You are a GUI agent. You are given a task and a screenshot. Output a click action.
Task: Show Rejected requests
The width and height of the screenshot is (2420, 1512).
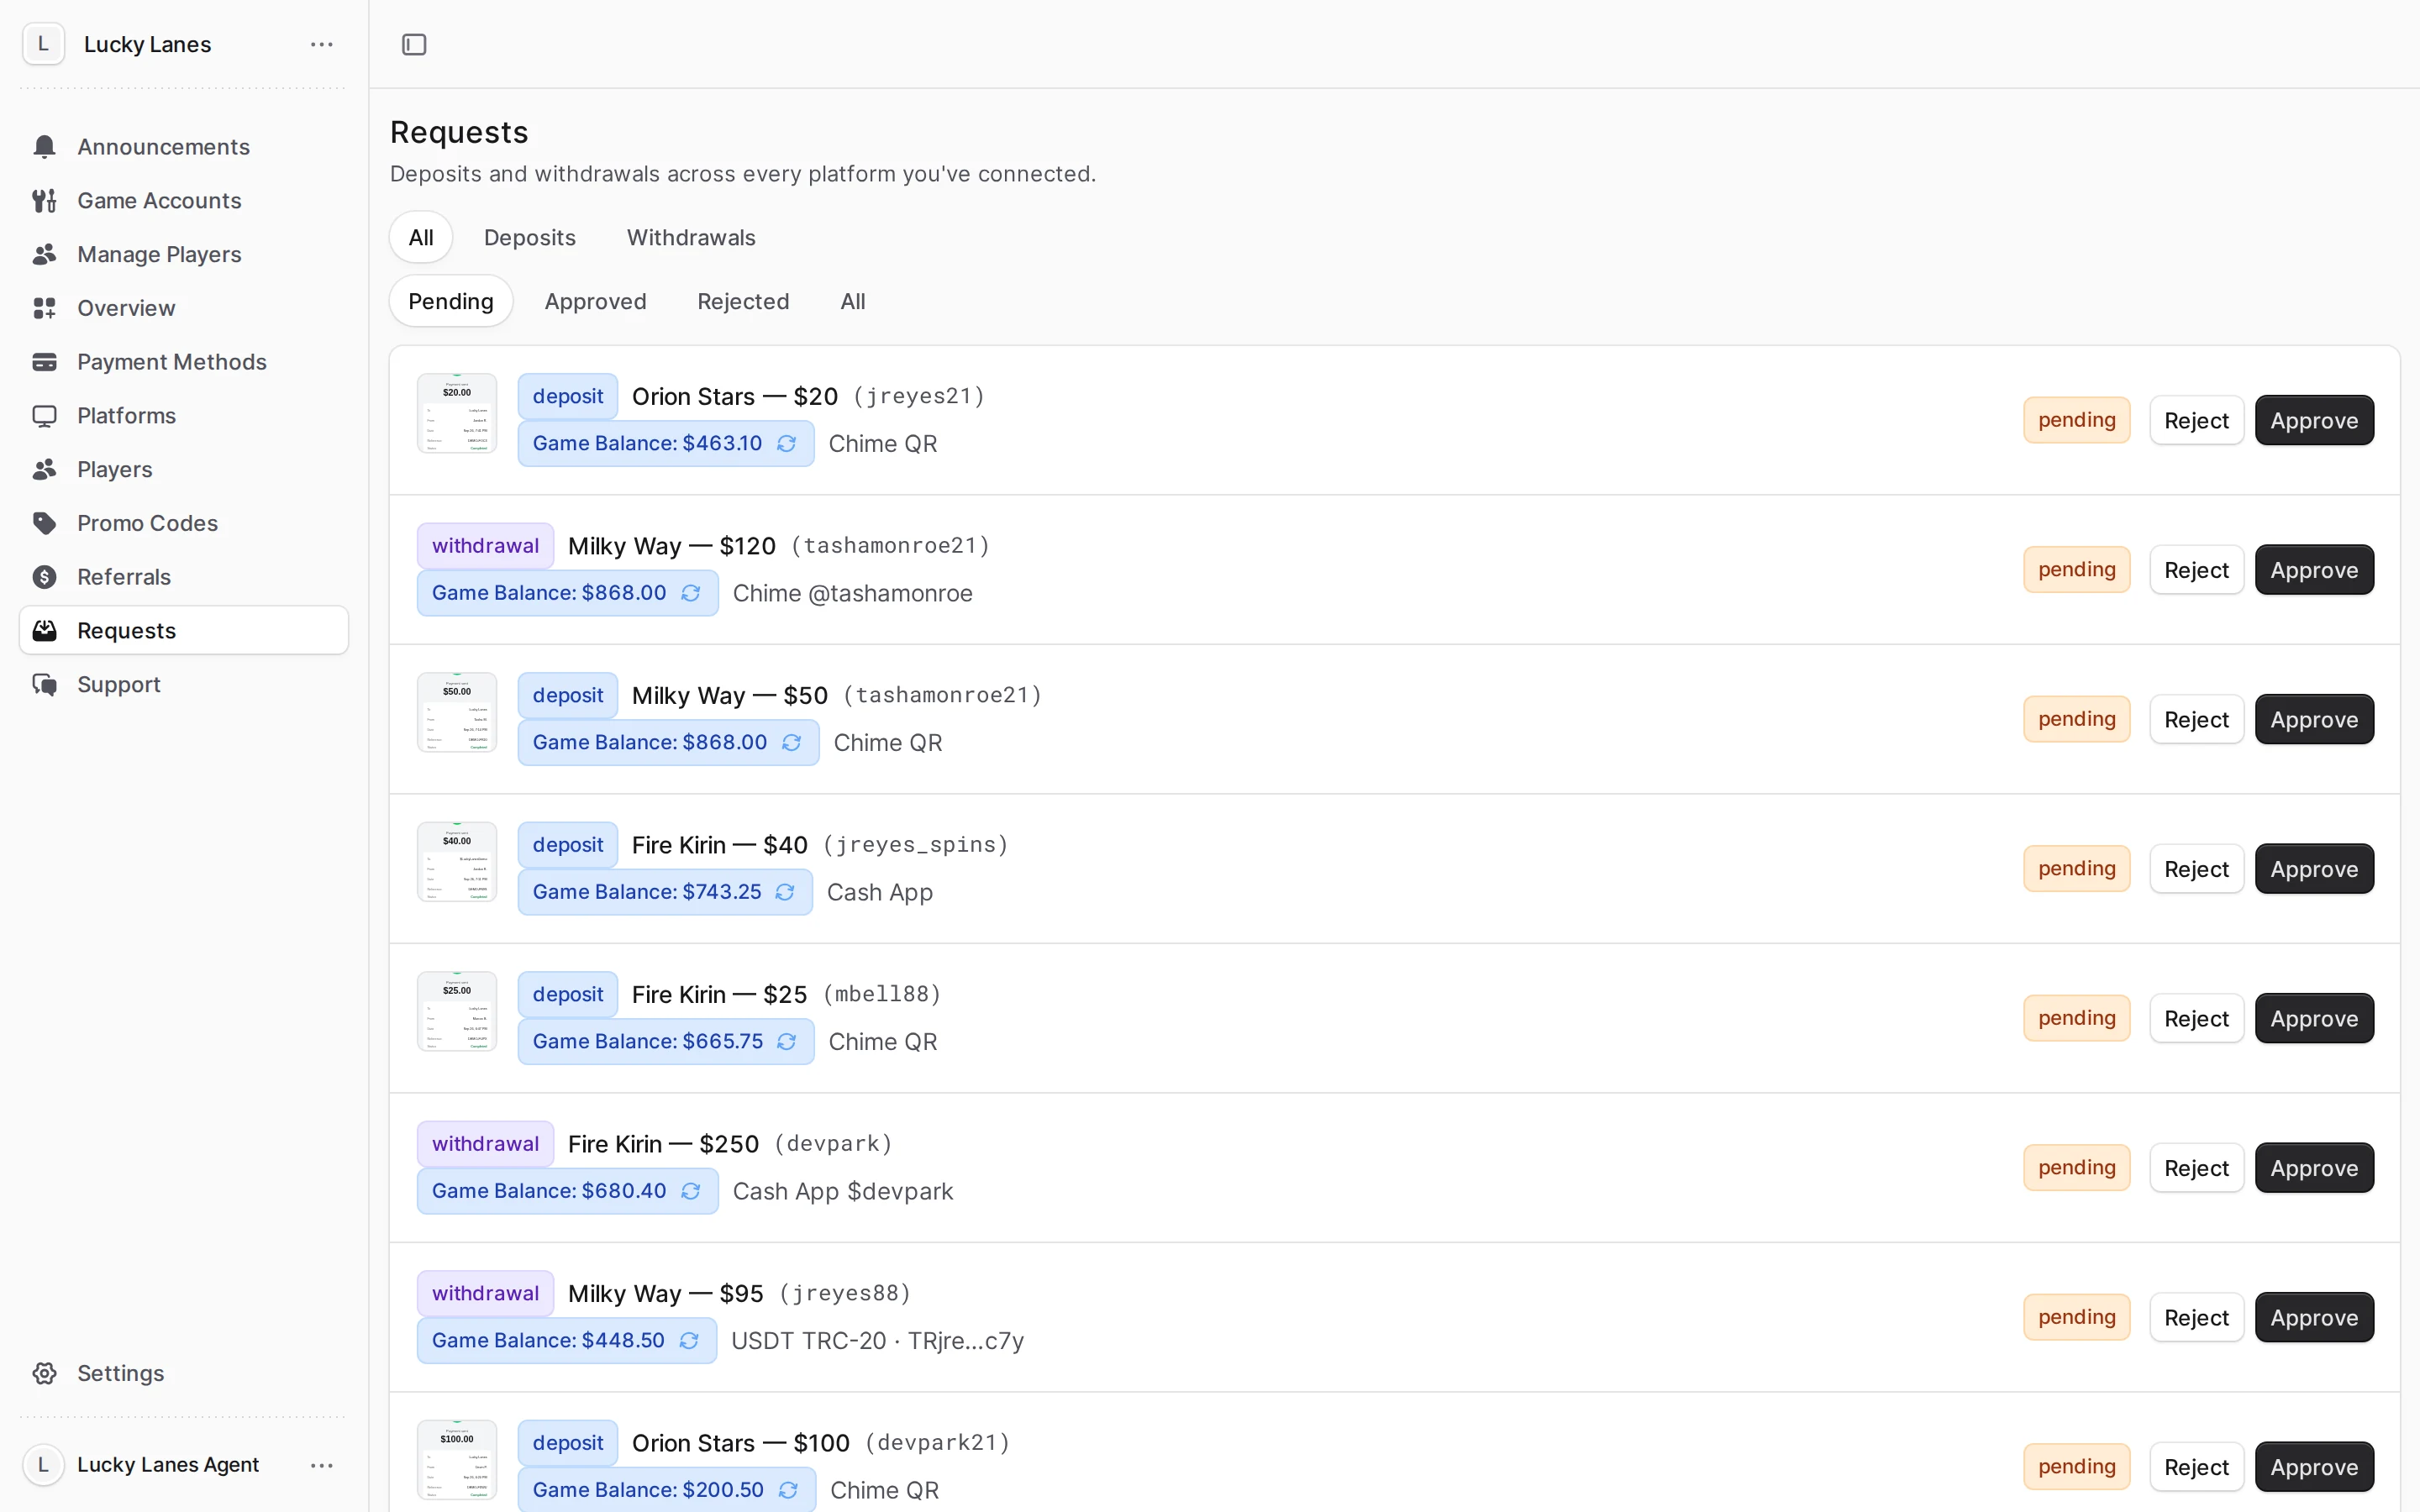(x=743, y=301)
